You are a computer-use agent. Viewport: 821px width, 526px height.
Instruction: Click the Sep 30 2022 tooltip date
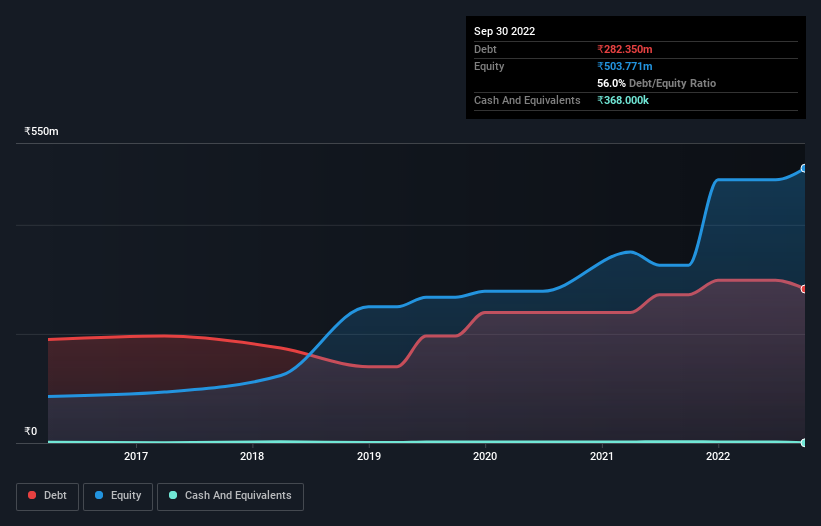coord(504,31)
